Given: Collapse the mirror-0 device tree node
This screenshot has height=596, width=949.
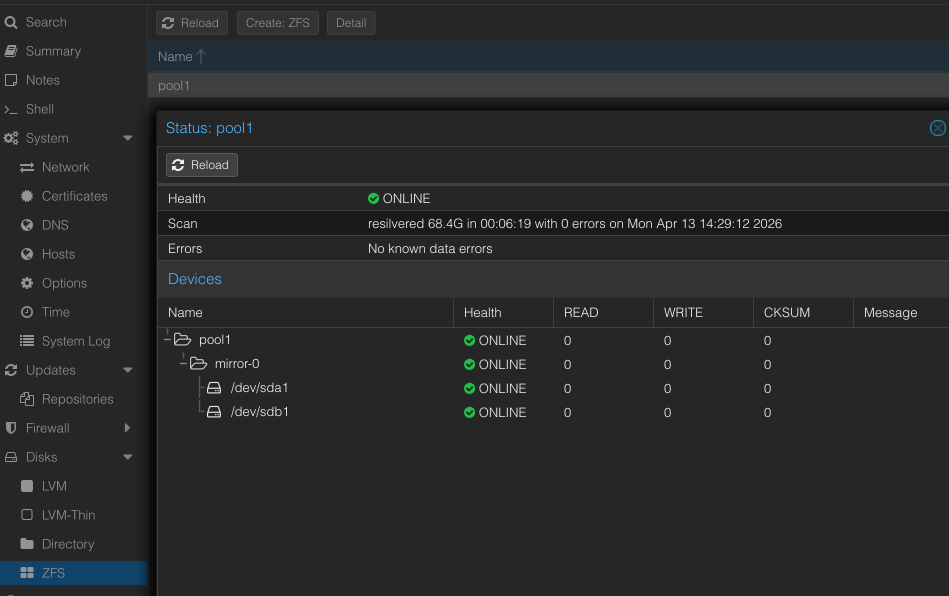Looking at the screenshot, I should click(184, 363).
